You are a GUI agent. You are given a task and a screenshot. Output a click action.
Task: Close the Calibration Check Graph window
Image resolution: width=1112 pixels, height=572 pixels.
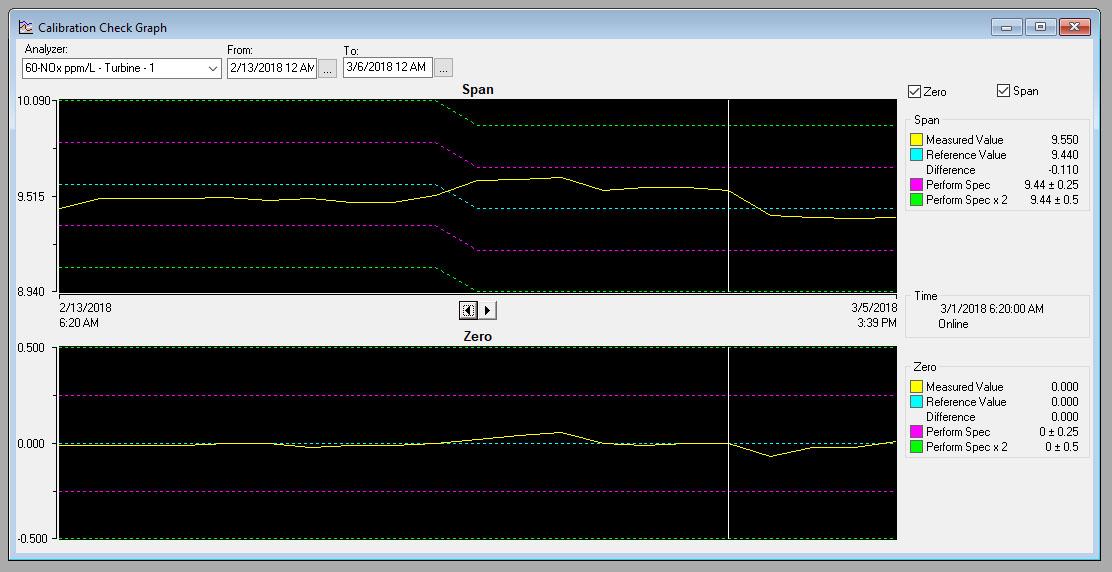click(x=1074, y=27)
